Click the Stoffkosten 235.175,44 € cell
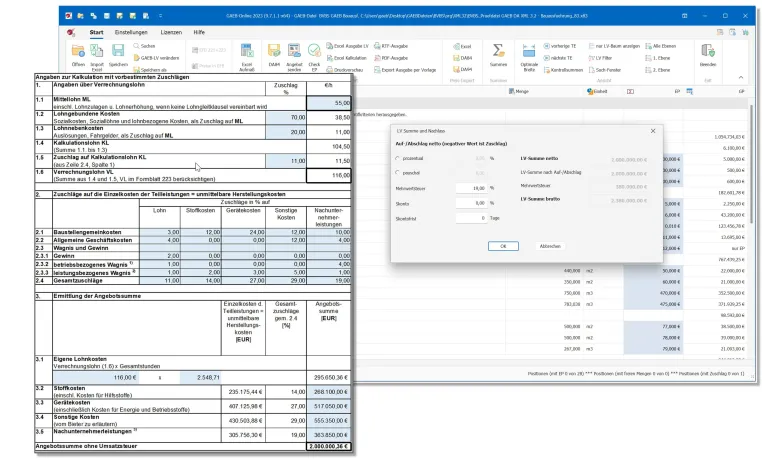Viewport: 762px width, 459px height. click(x=243, y=391)
